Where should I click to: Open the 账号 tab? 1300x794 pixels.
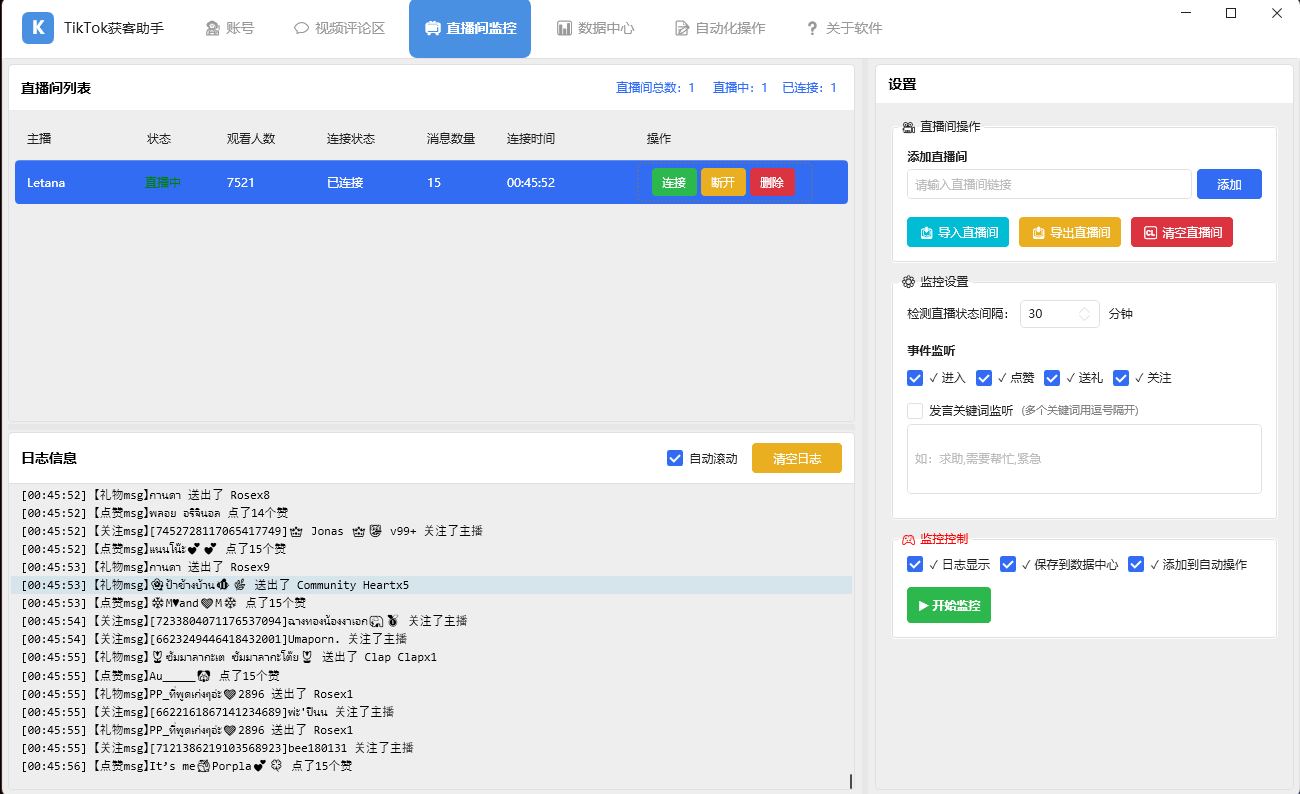(x=230, y=28)
